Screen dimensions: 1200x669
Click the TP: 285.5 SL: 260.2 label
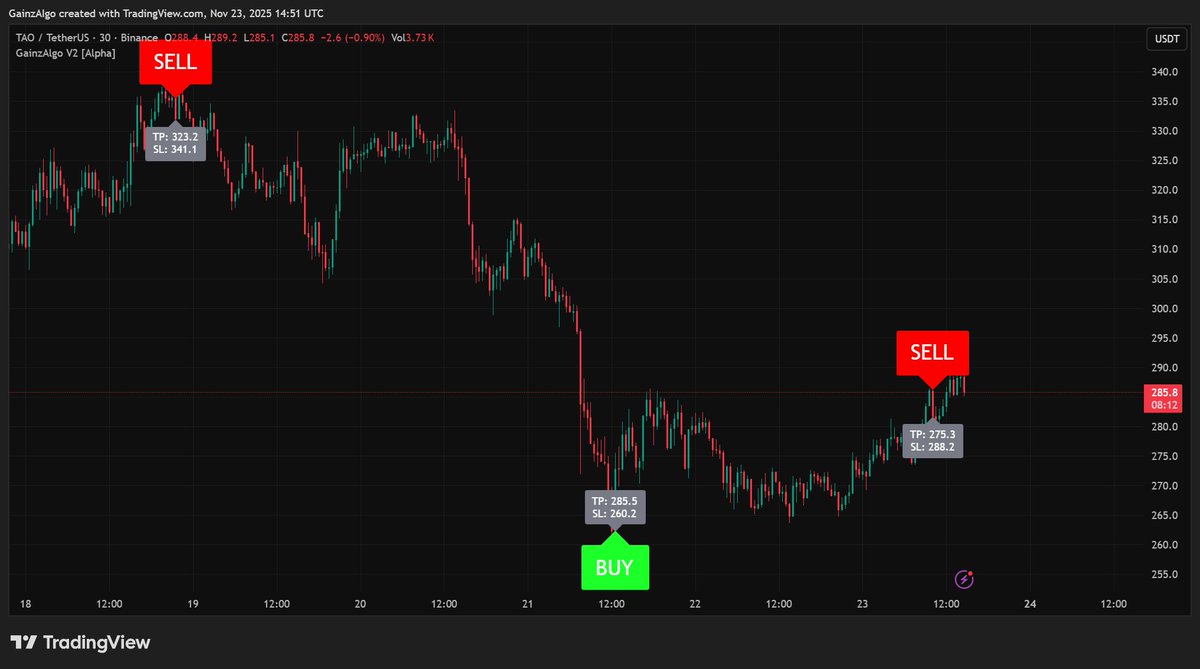(x=614, y=506)
